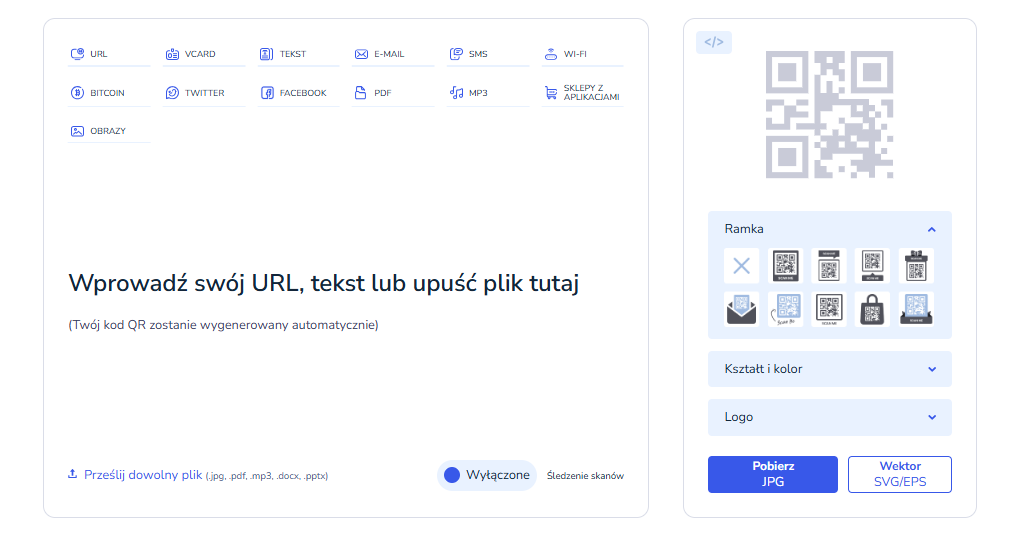Open the PDF QR type

(x=393, y=93)
